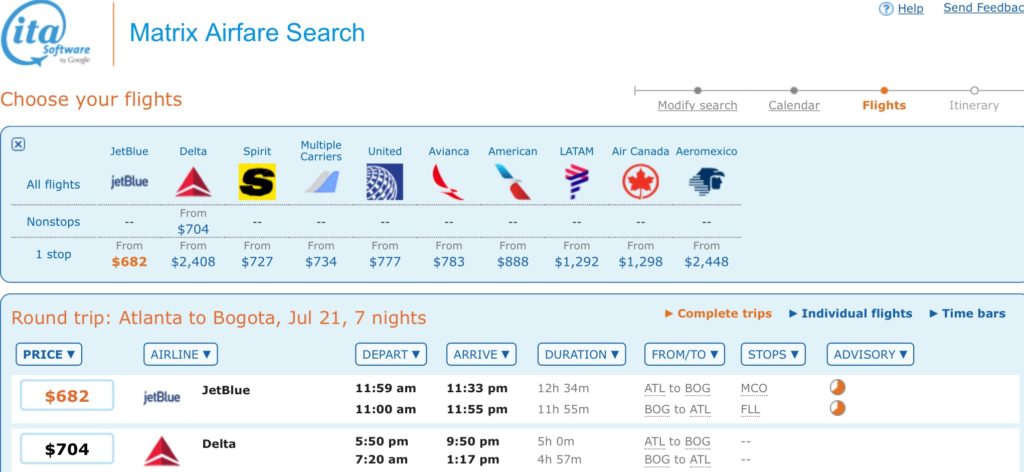Choose the Aeromexico logo
Viewport: 1024px width, 472px height.
706,182
